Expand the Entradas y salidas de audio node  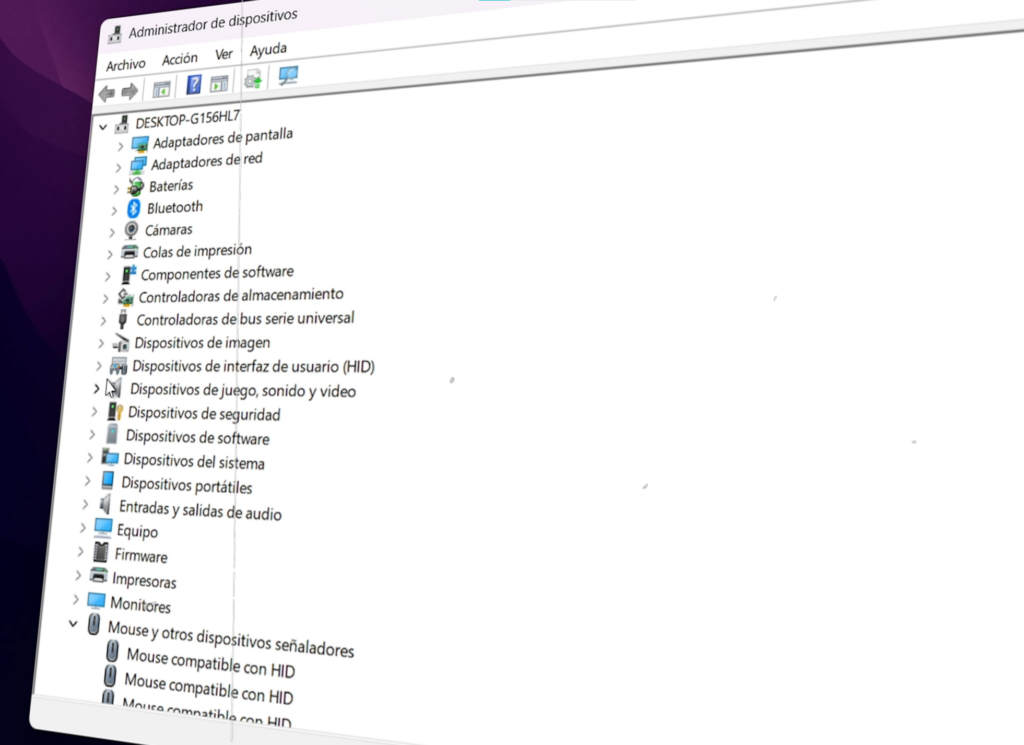(x=85, y=504)
